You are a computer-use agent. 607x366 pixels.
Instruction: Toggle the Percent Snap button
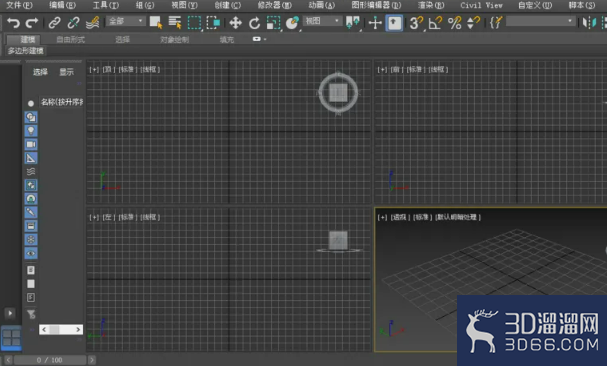pos(454,23)
